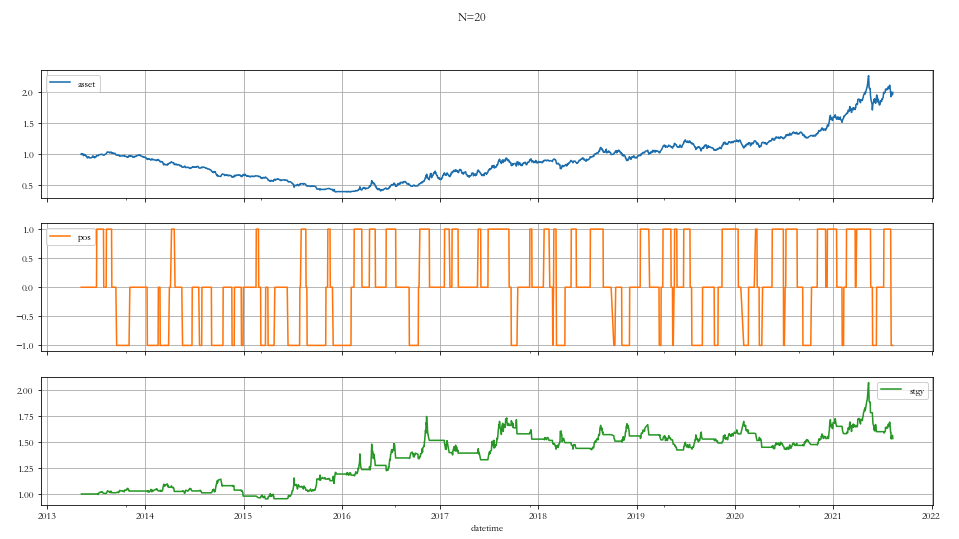Select the blue asset legend line swatch
Viewport: 959px width, 539px height.
pyautogui.click(x=62, y=84)
